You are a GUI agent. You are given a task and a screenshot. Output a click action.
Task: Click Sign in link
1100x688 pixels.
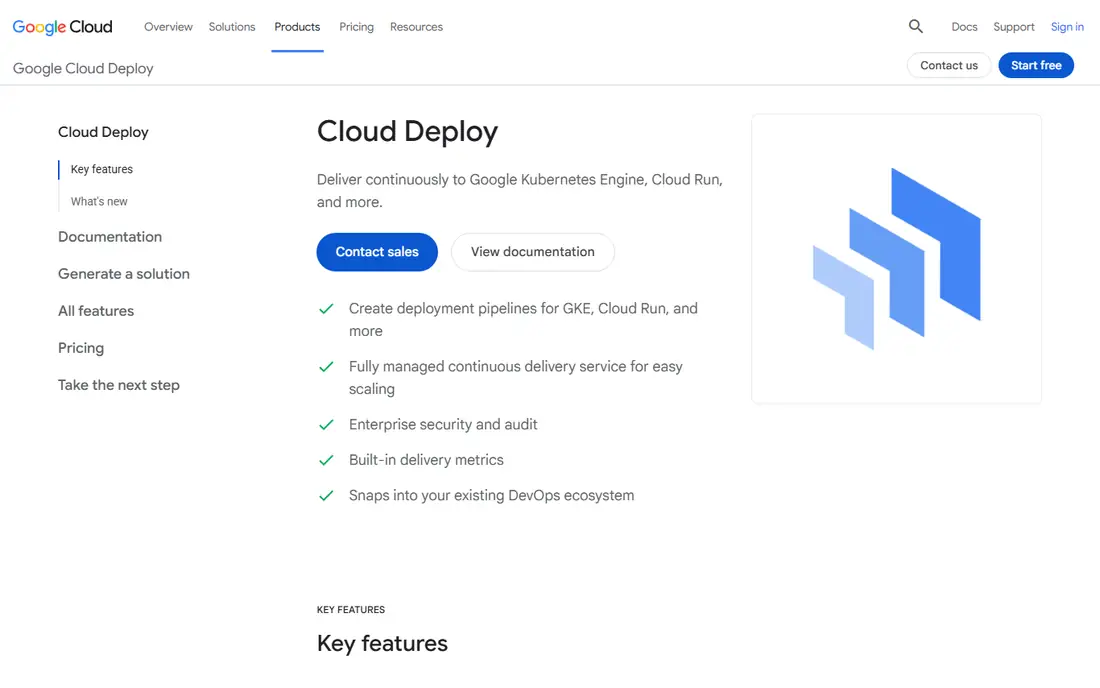point(1067,27)
